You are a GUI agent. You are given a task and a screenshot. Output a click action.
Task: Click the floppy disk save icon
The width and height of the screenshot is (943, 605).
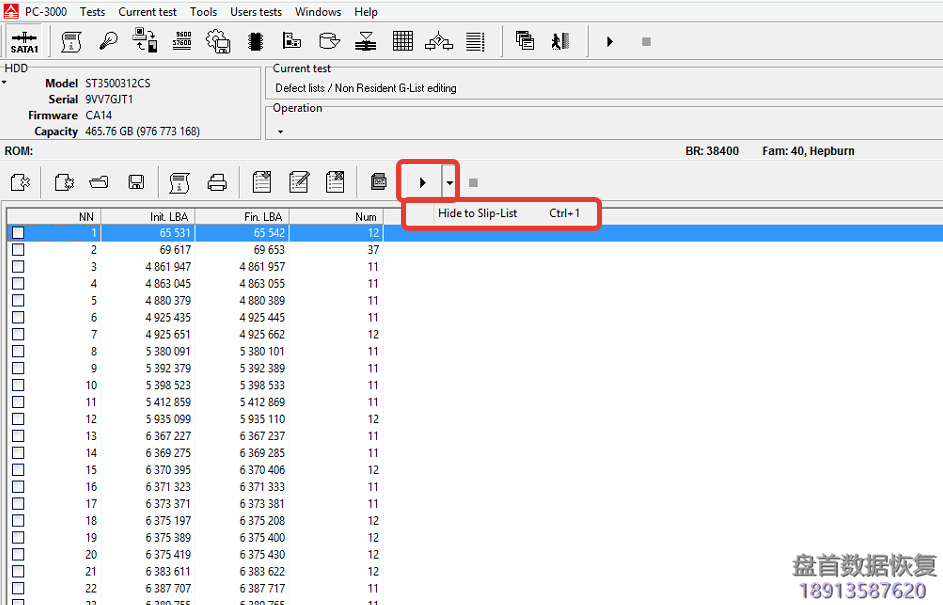click(136, 182)
